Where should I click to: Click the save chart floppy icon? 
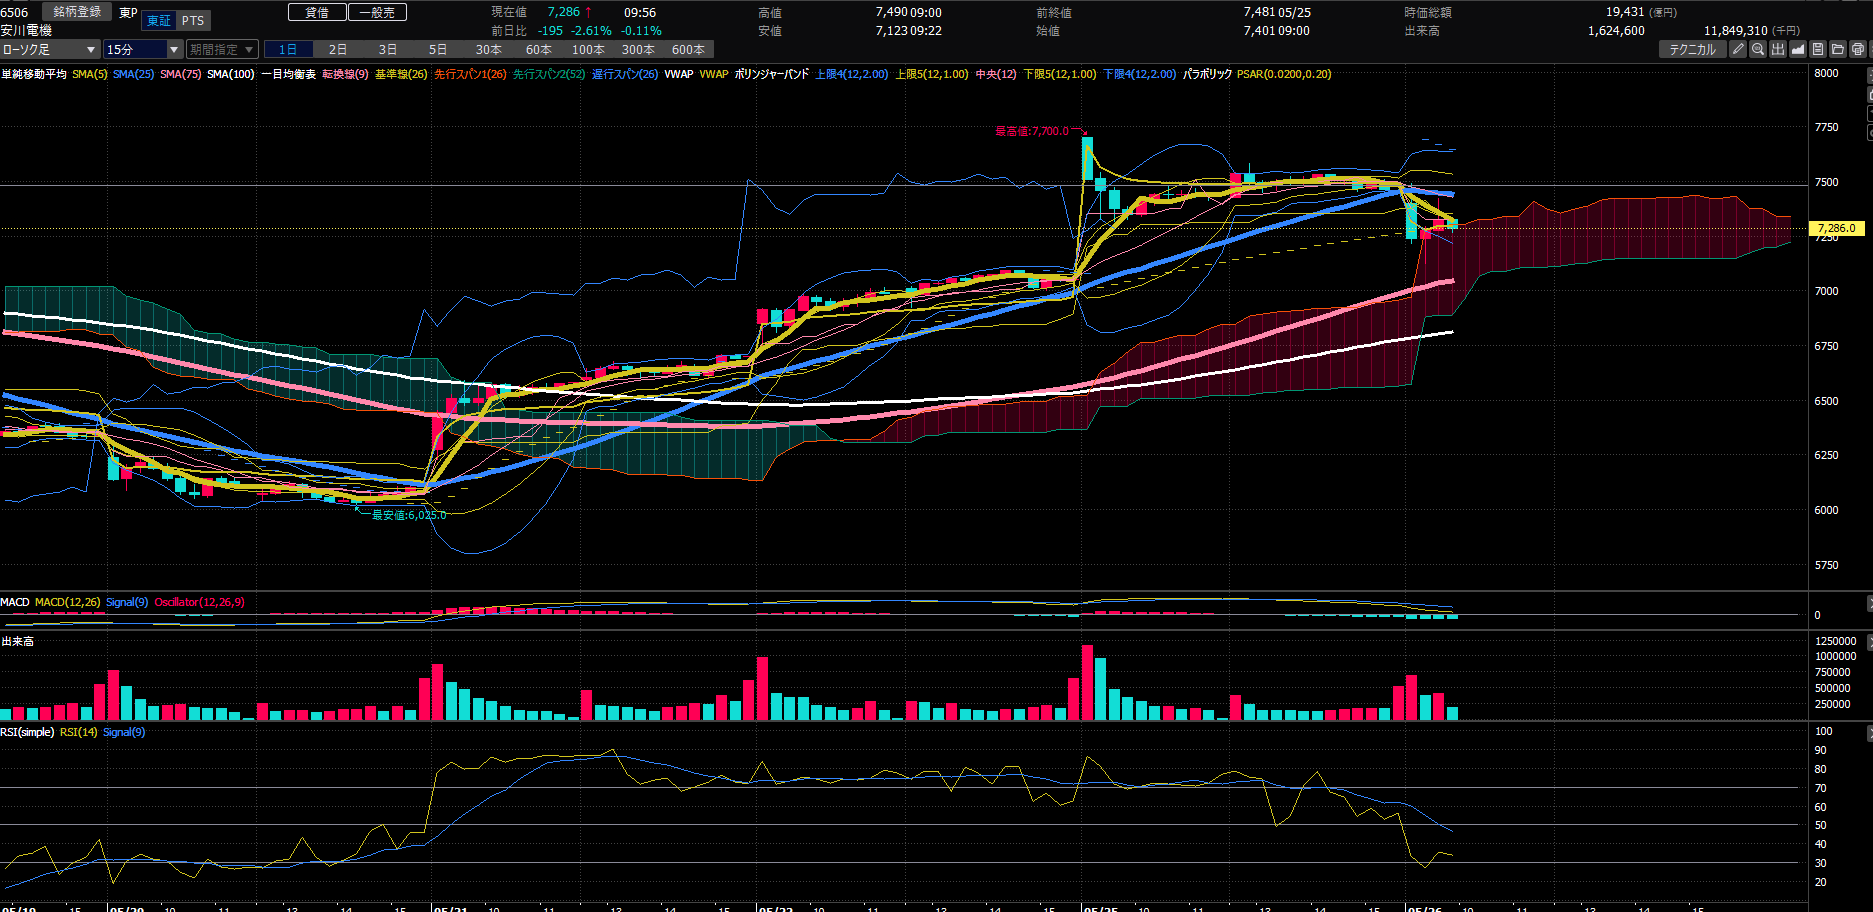point(1818,49)
